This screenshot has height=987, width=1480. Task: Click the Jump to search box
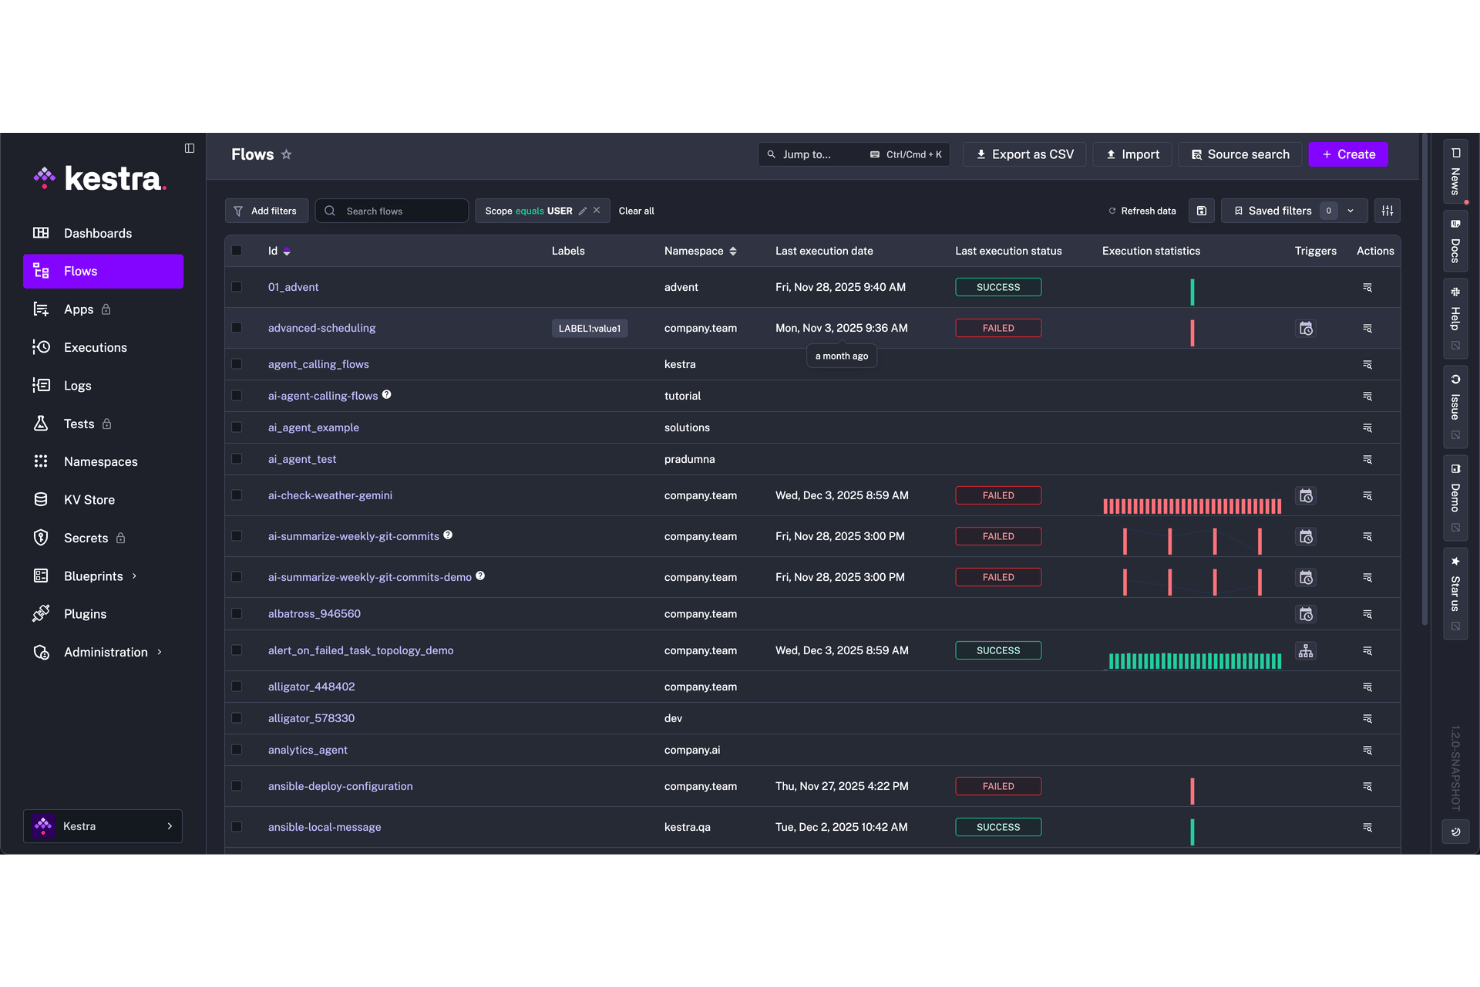(854, 154)
